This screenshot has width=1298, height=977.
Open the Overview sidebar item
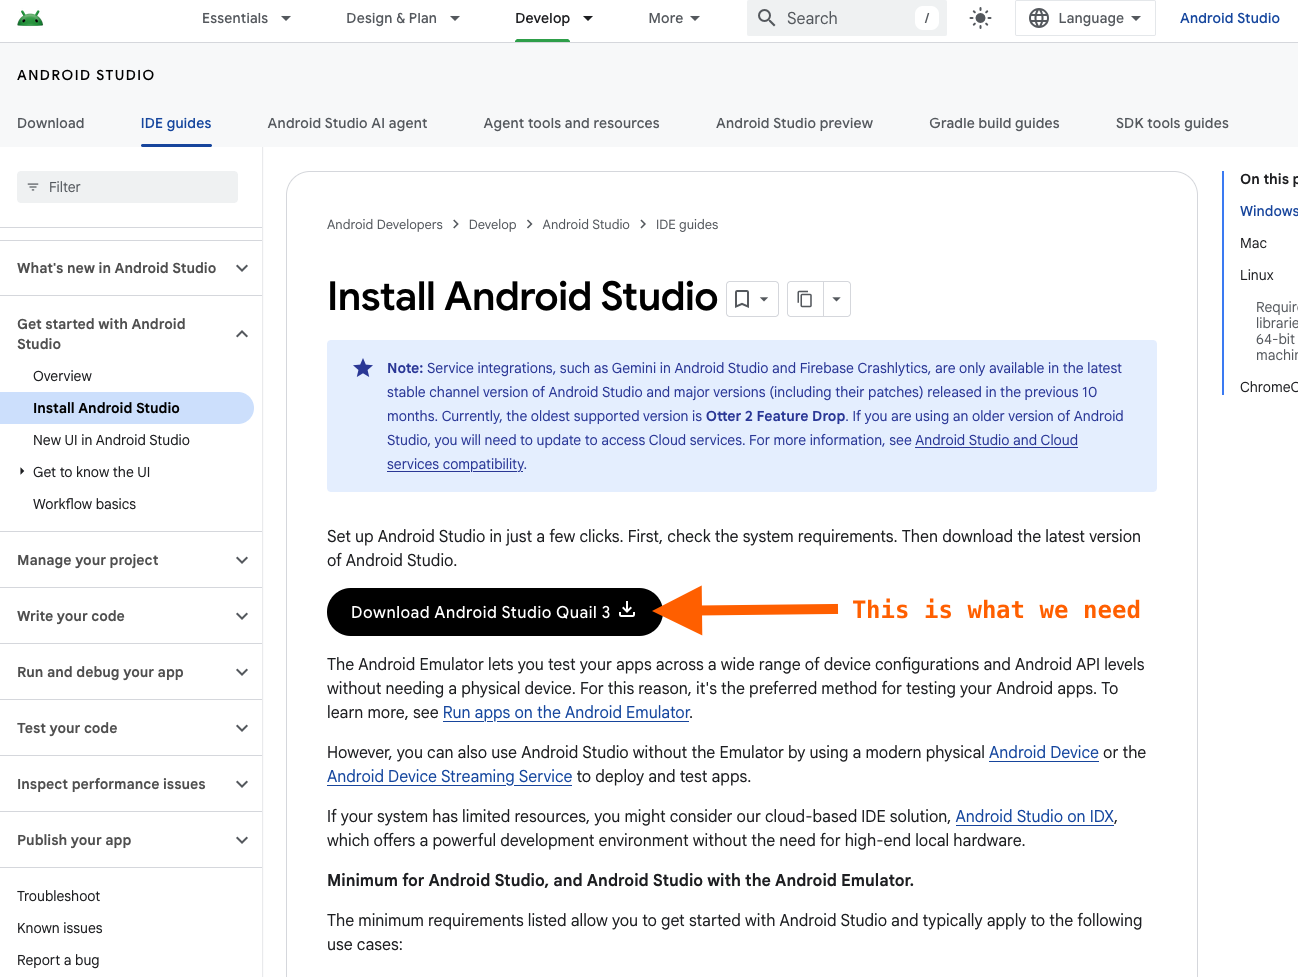point(62,376)
